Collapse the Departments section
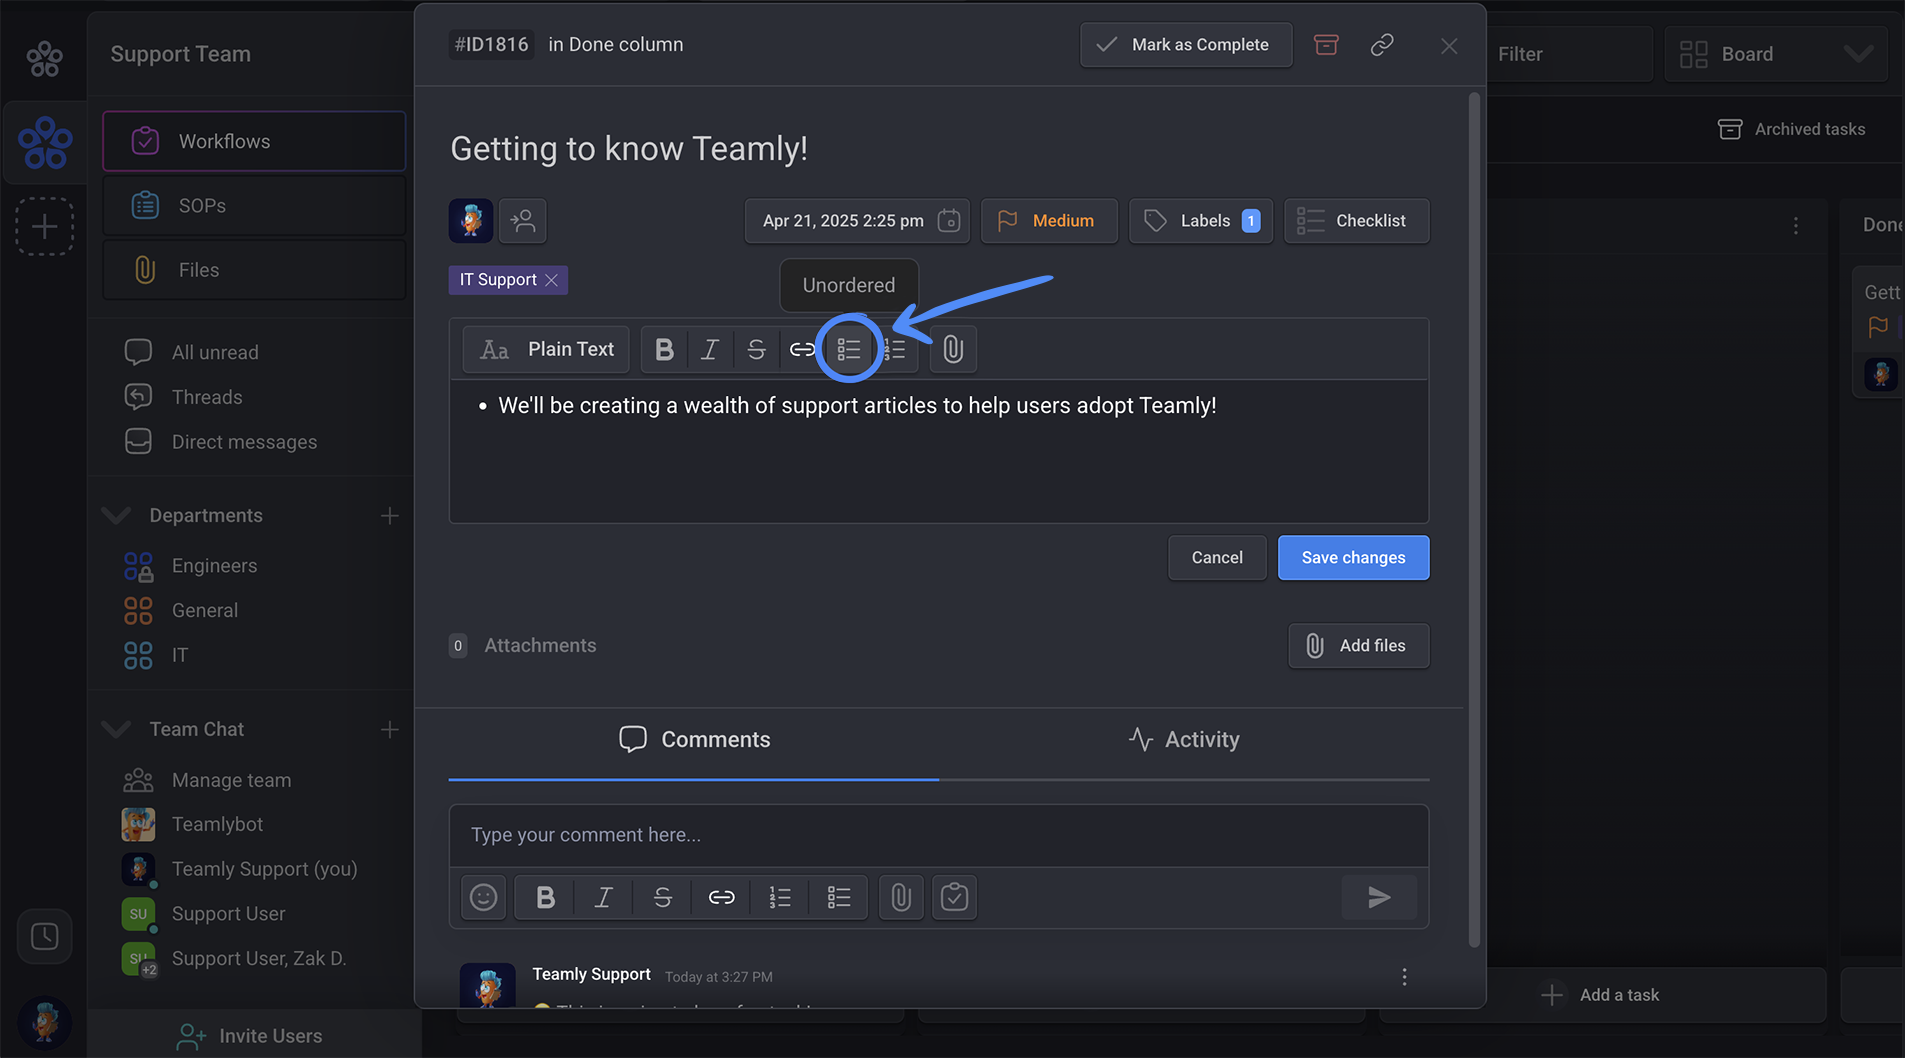Viewport: 1905px width, 1058px height. point(116,515)
